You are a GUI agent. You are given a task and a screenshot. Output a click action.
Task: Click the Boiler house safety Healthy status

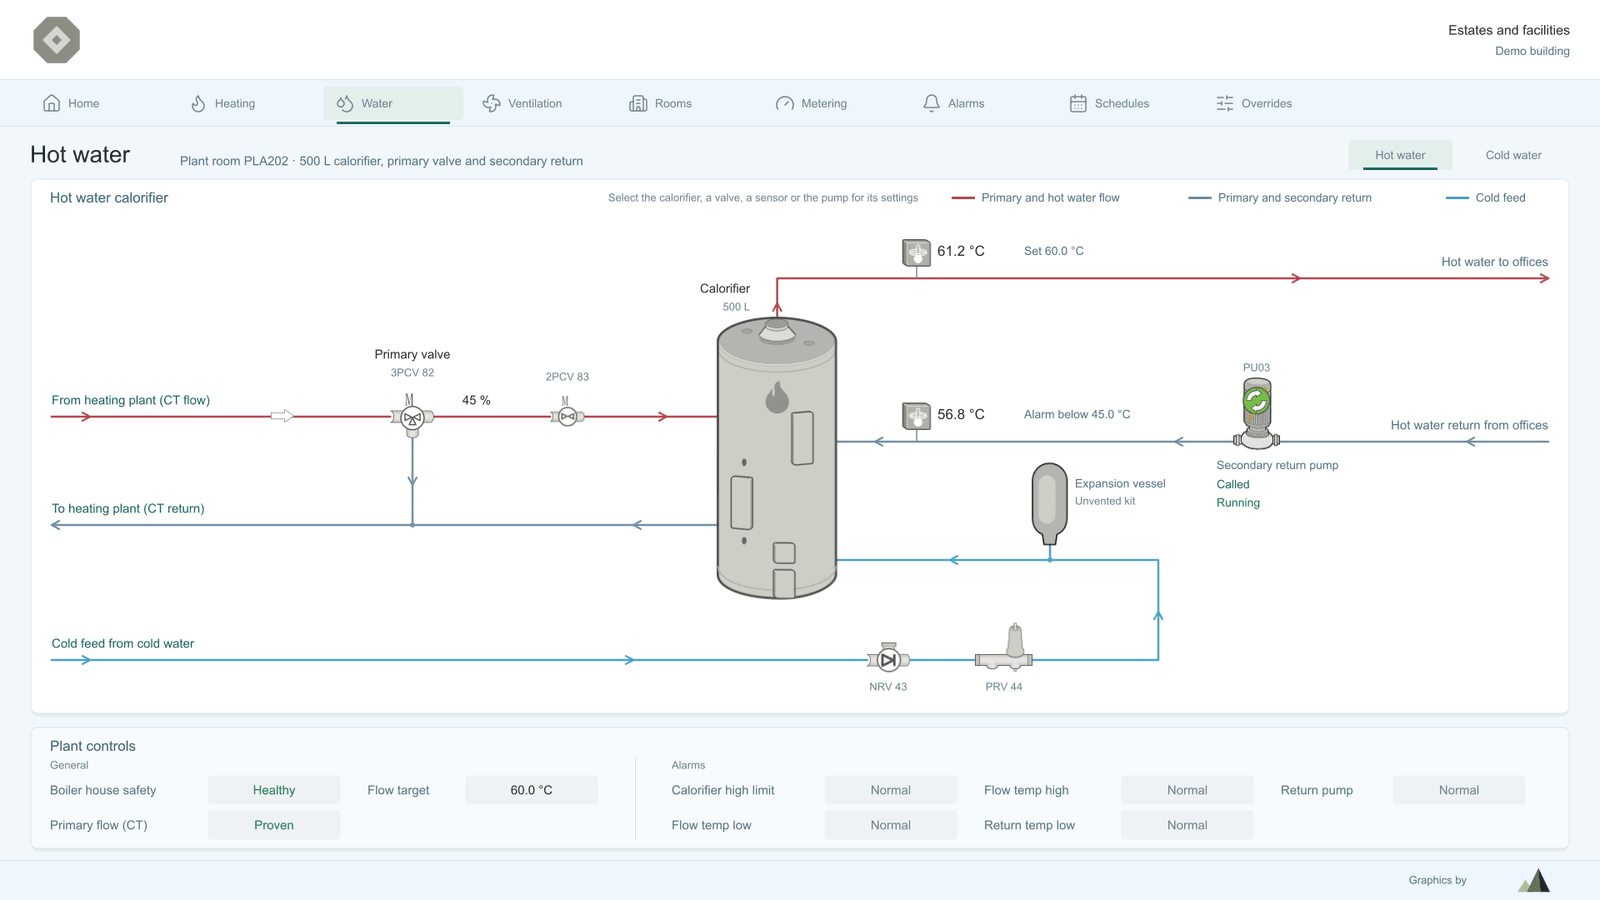coord(274,790)
